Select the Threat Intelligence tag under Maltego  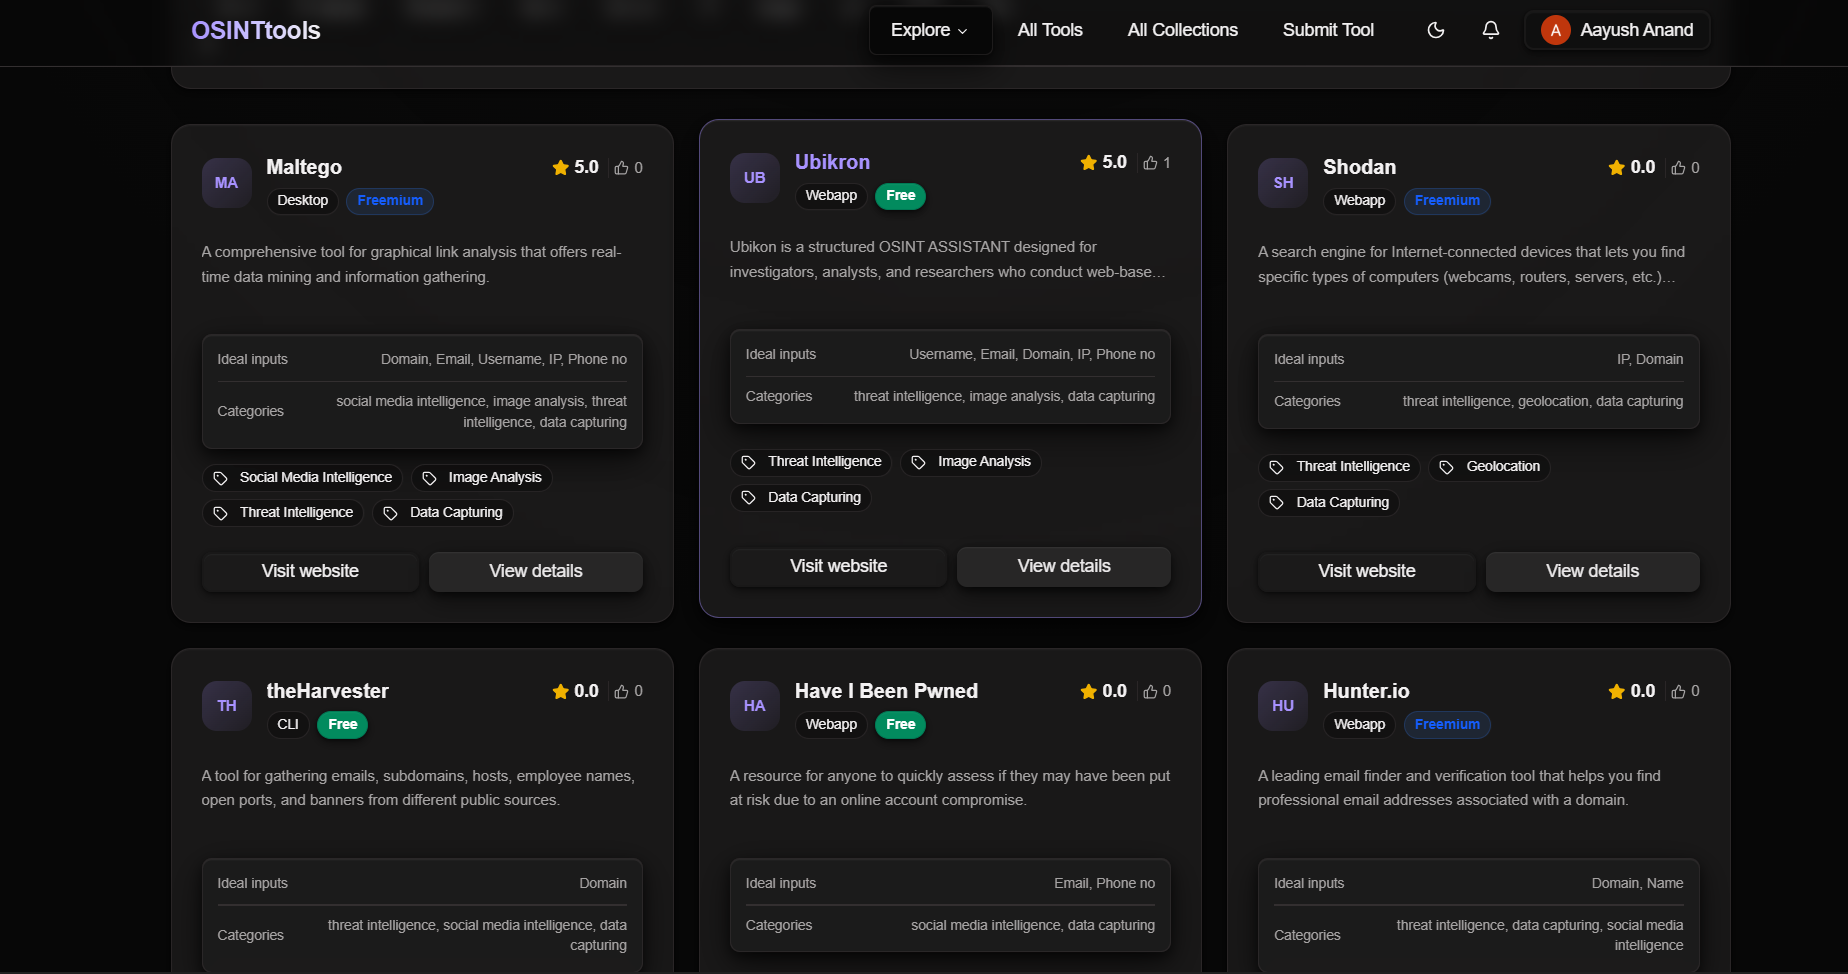(283, 512)
